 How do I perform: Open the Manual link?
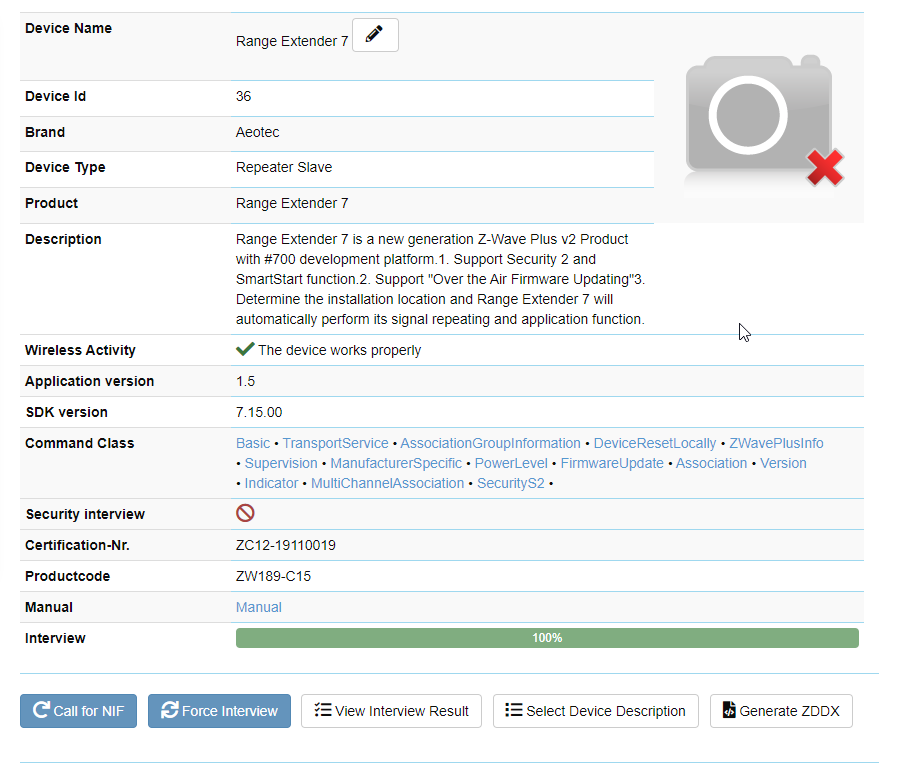click(x=258, y=607)
